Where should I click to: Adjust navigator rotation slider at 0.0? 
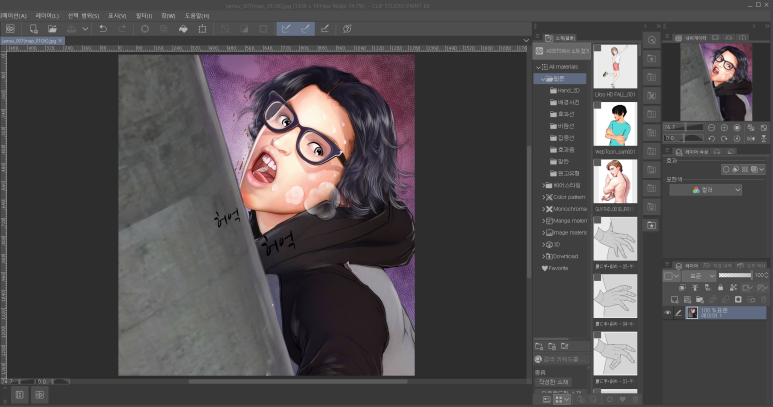[x=683, y=138]
